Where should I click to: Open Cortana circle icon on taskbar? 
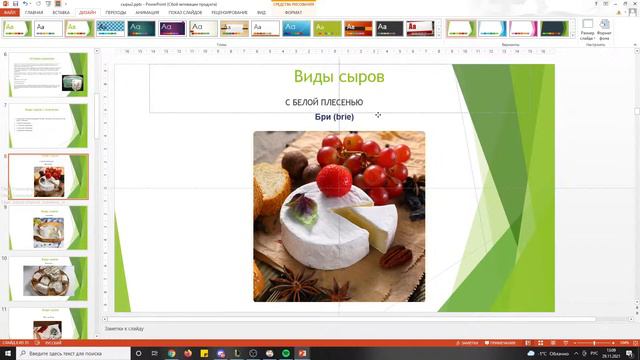pyautogui.click(x=138, y=353)
